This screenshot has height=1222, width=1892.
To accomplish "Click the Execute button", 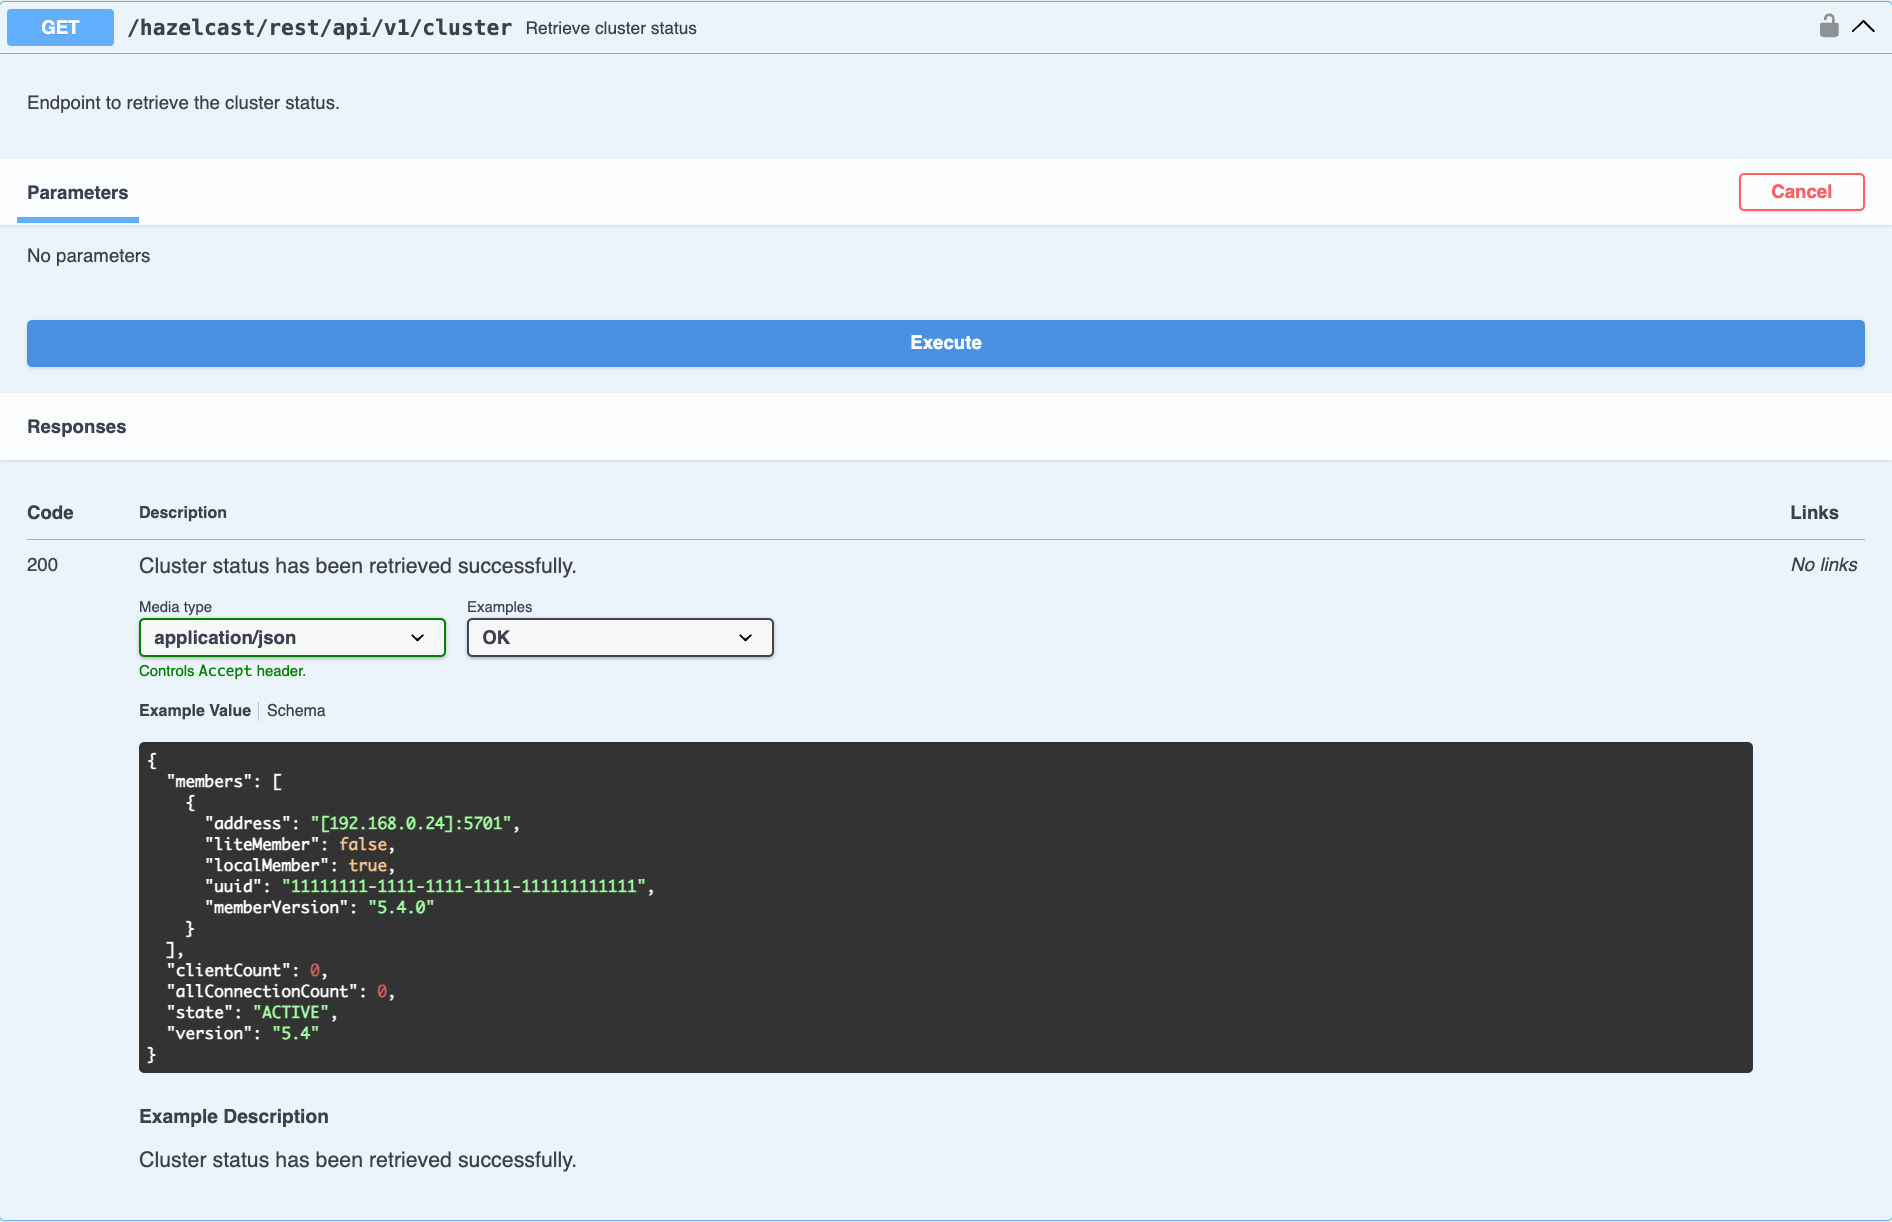I will pos(945,342).
